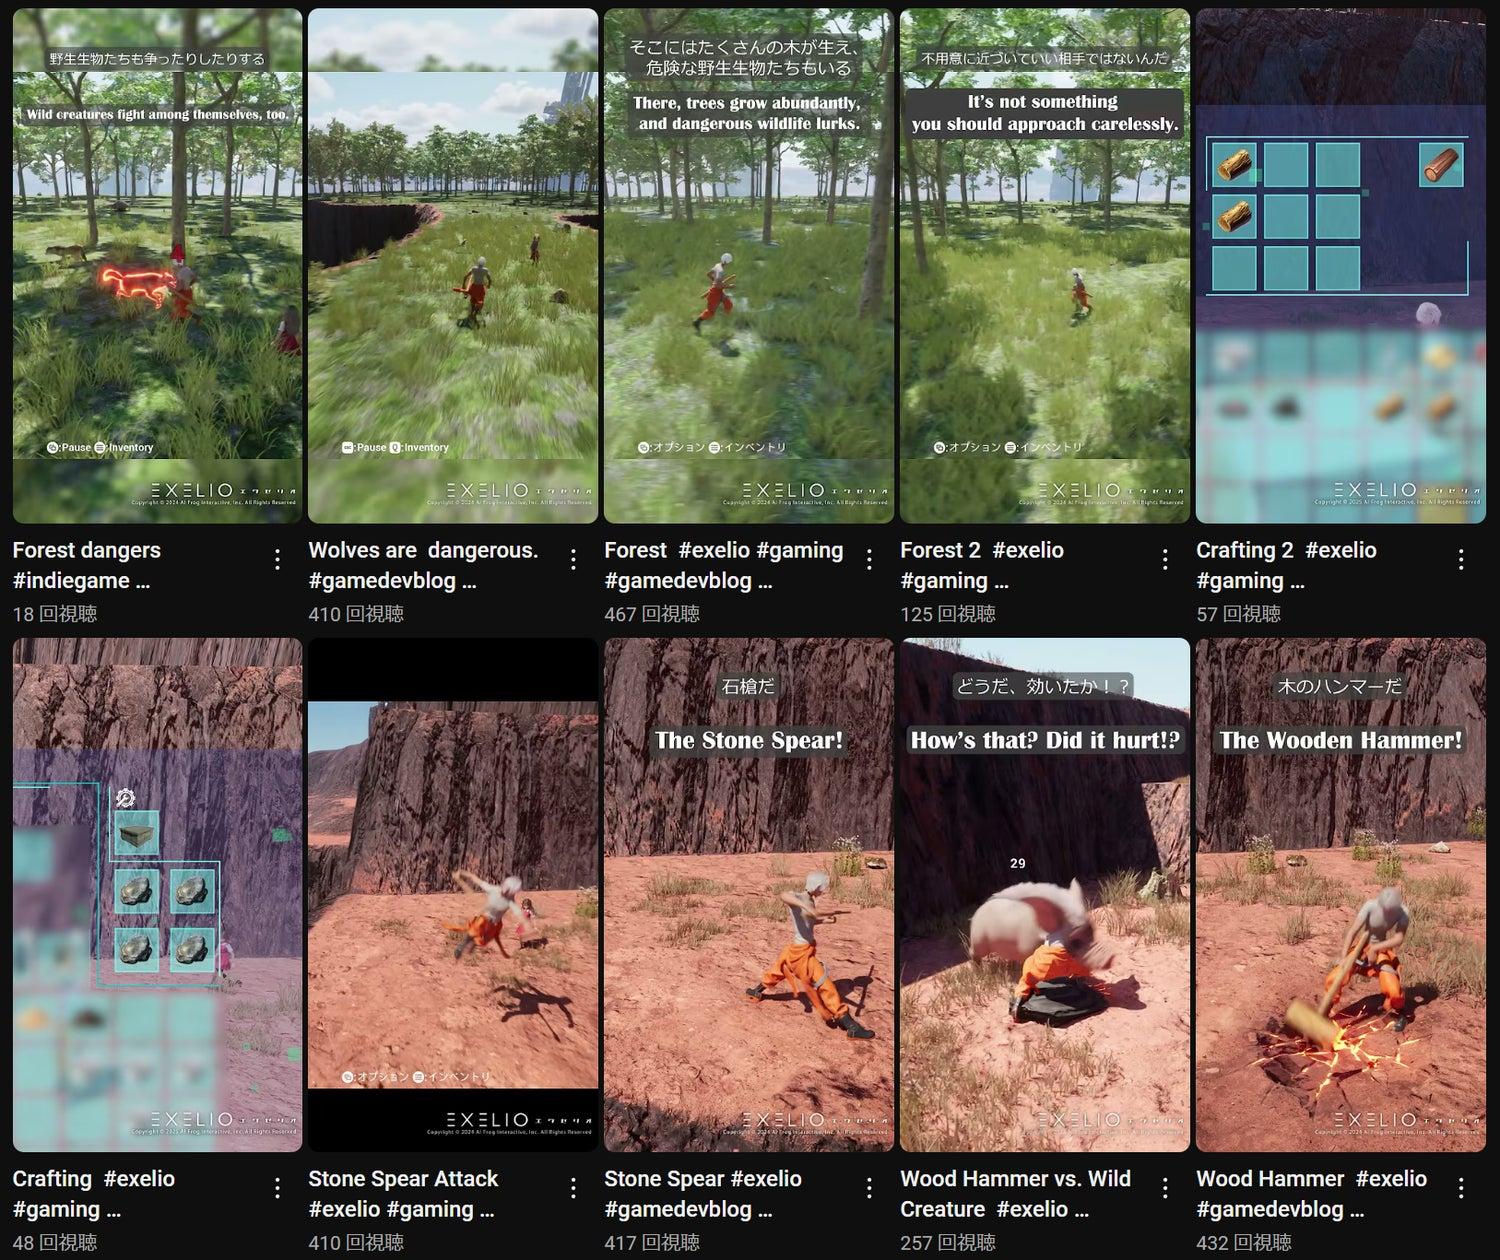Screen dimensions: 1500x1260
Task: Open The Wooden Hammer! video thumbnail
Action: click(x=1341, y=895)
